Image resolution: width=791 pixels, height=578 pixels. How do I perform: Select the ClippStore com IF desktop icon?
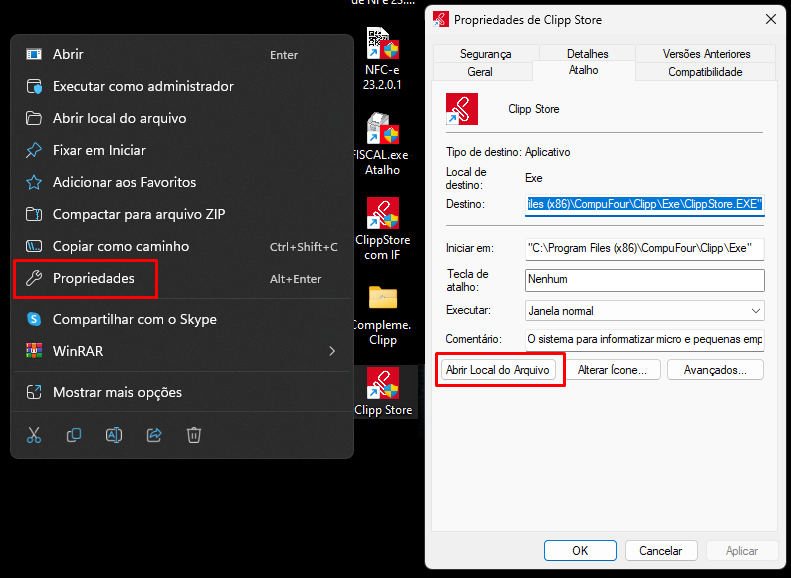coord(383,215)
